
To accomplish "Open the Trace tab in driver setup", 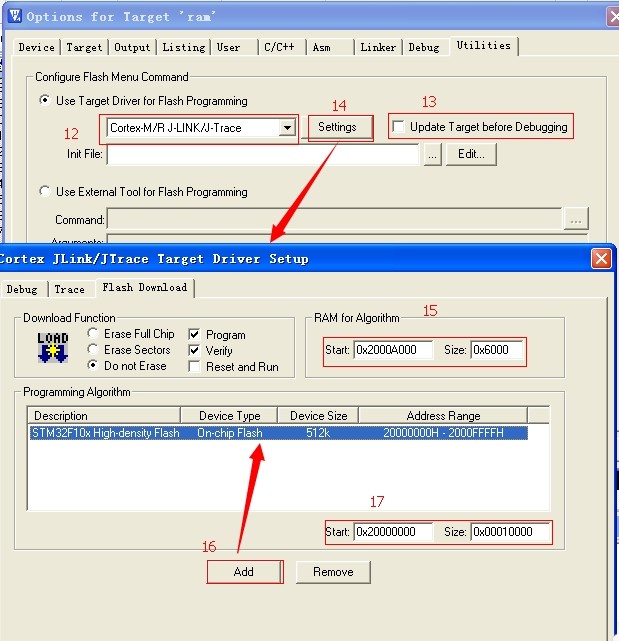I will click(x=69, y=289).
